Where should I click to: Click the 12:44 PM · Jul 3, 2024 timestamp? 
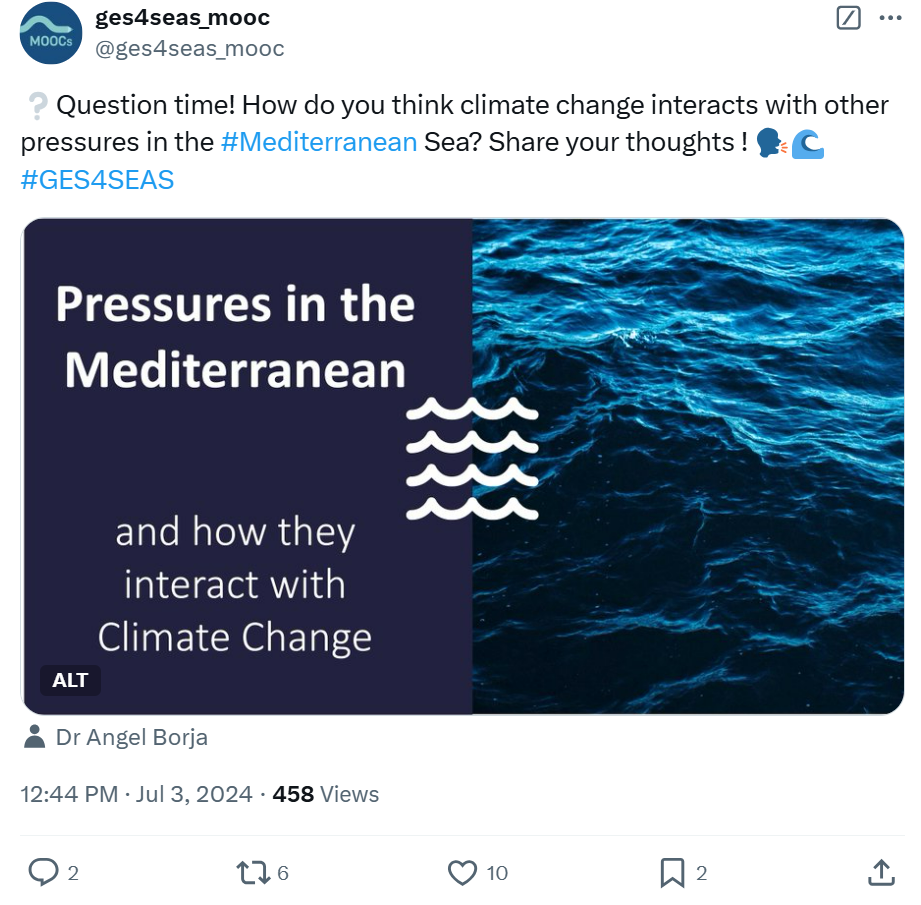136,794
